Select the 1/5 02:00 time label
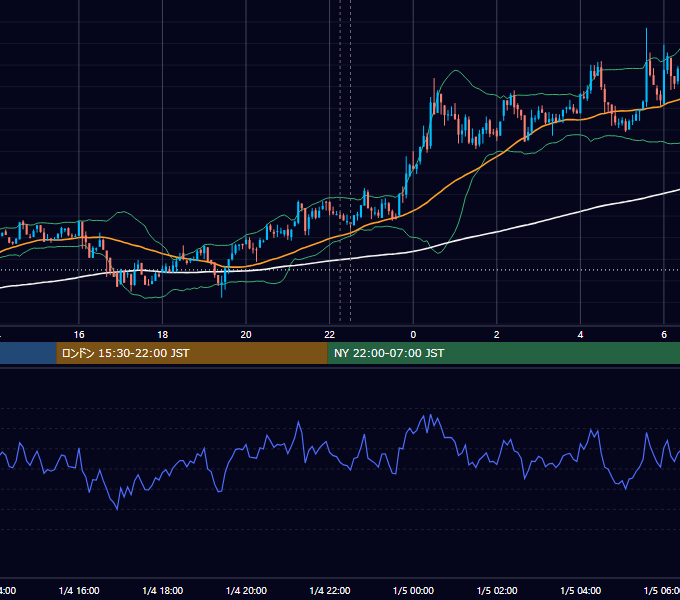680x600 pixels. tap(497, 590)
